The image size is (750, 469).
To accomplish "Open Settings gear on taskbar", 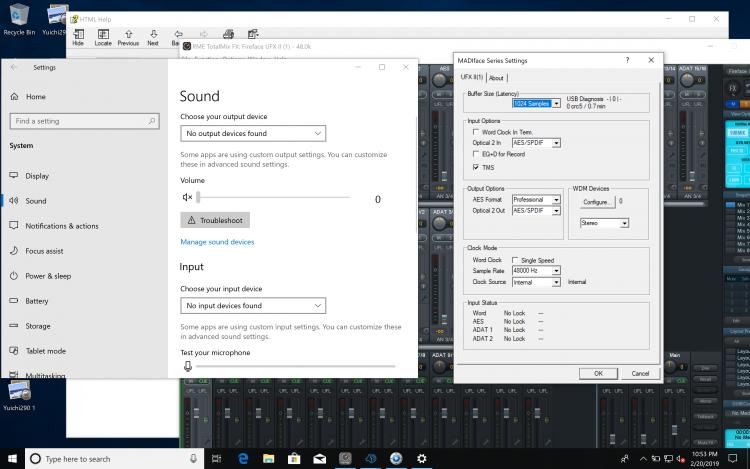I will 421,458.
